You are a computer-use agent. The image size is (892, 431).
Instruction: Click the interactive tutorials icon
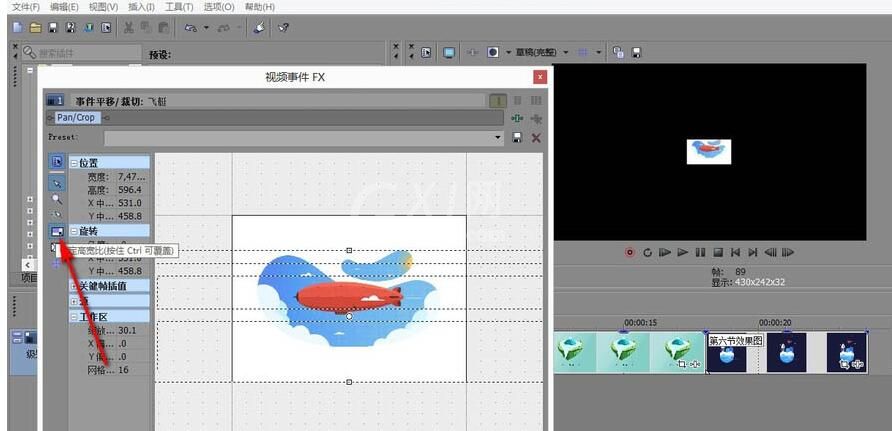259,27
